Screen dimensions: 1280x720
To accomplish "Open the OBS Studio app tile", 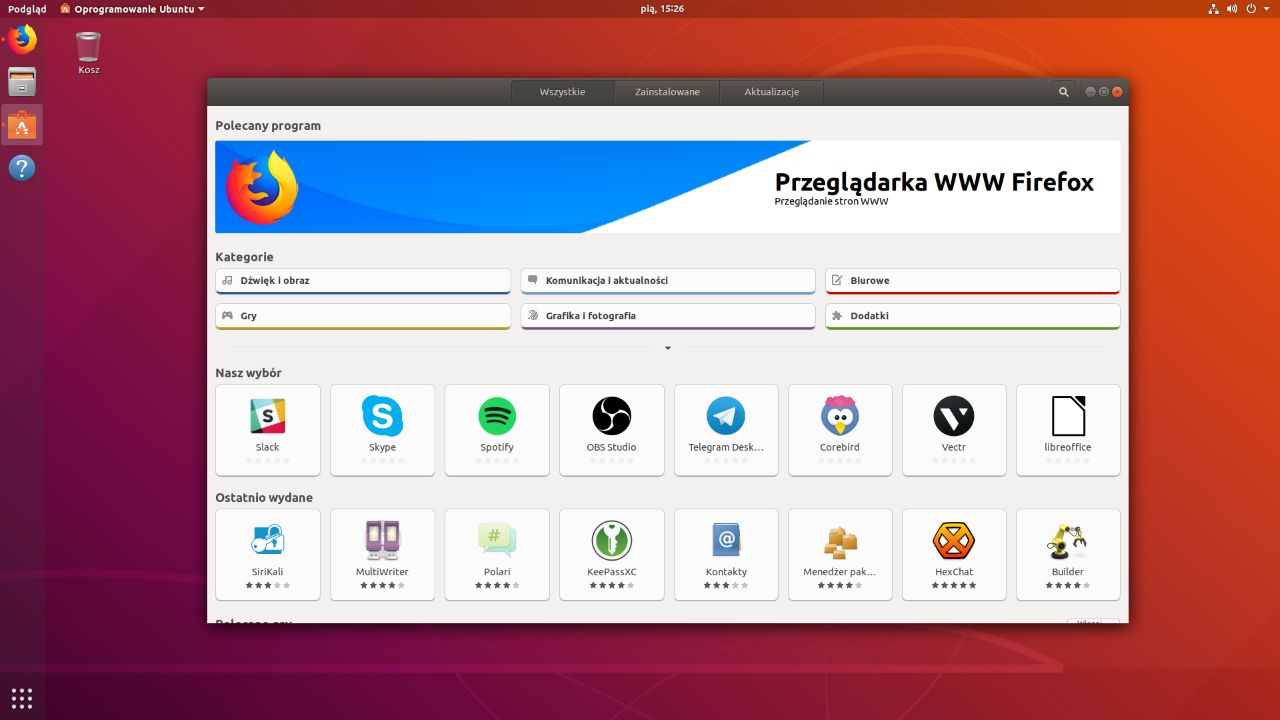I will [611, 430].
